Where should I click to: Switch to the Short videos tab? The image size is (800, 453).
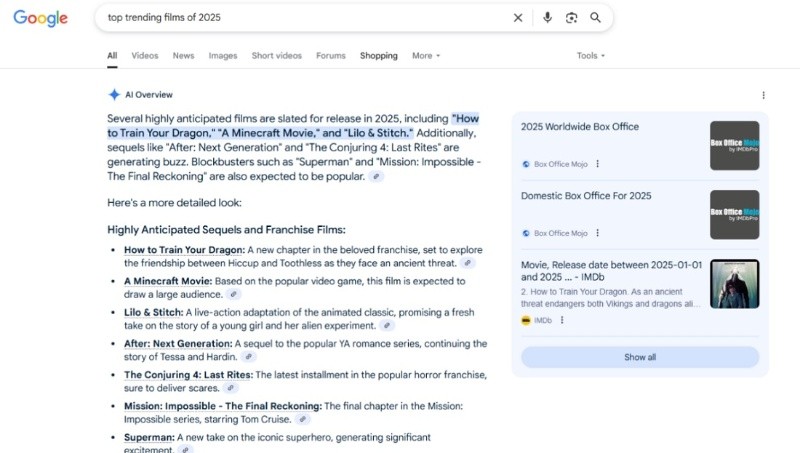point(277,56)
